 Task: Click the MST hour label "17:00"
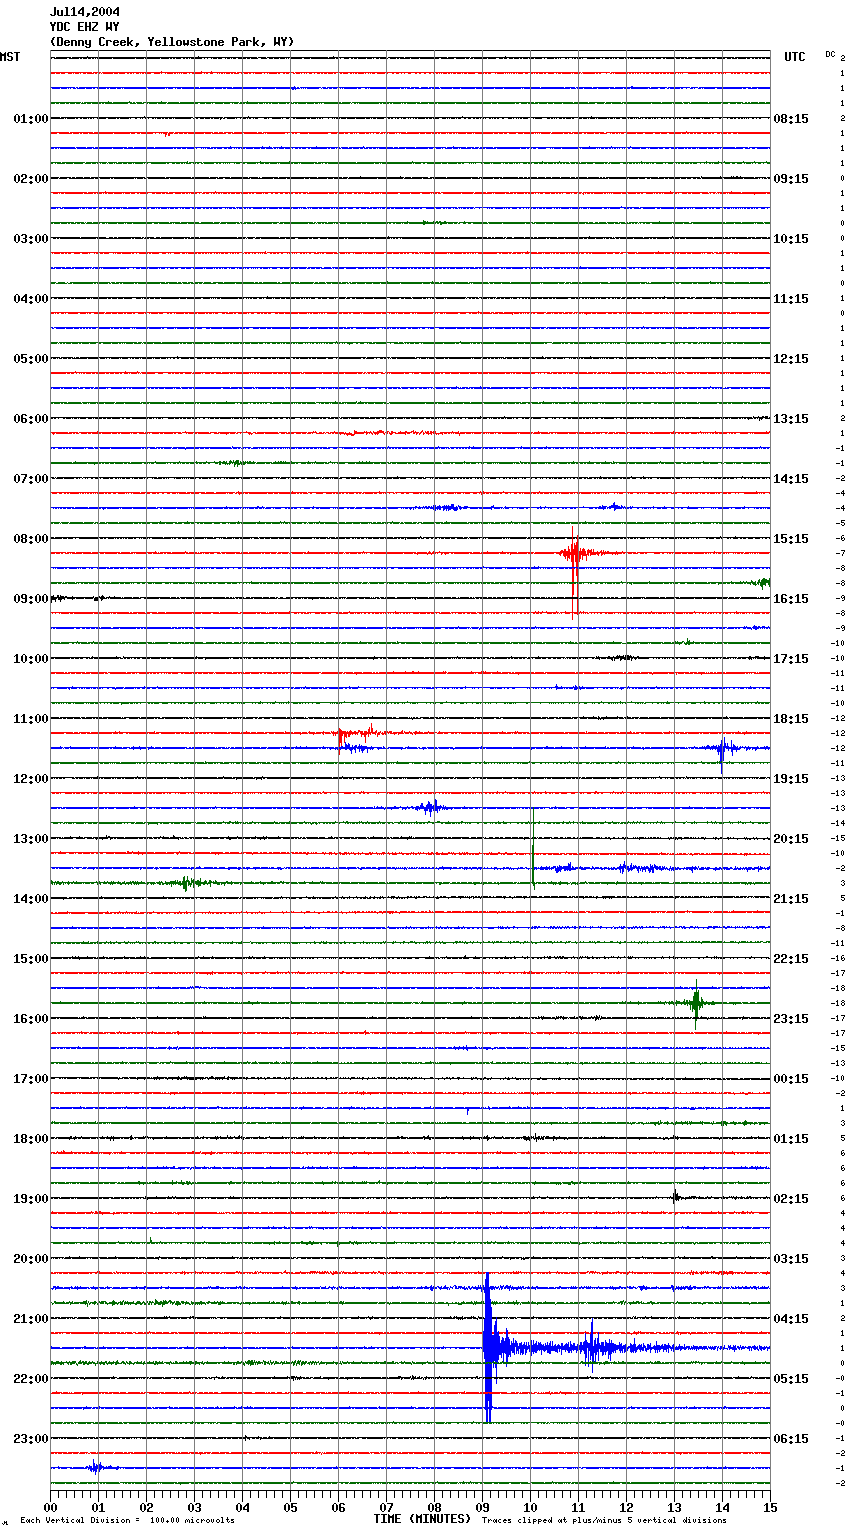coord(31,1079)
